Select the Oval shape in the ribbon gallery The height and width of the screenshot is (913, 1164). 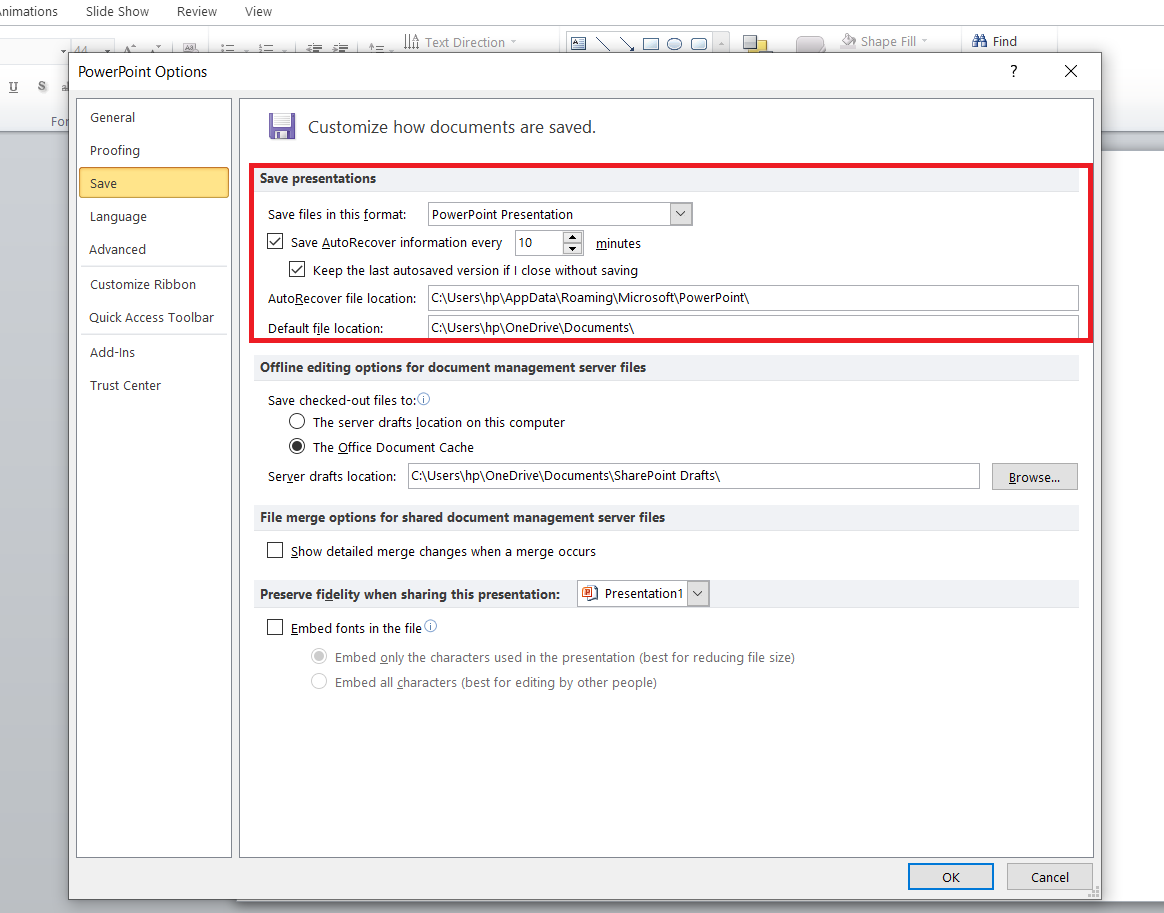pos(675,44)
